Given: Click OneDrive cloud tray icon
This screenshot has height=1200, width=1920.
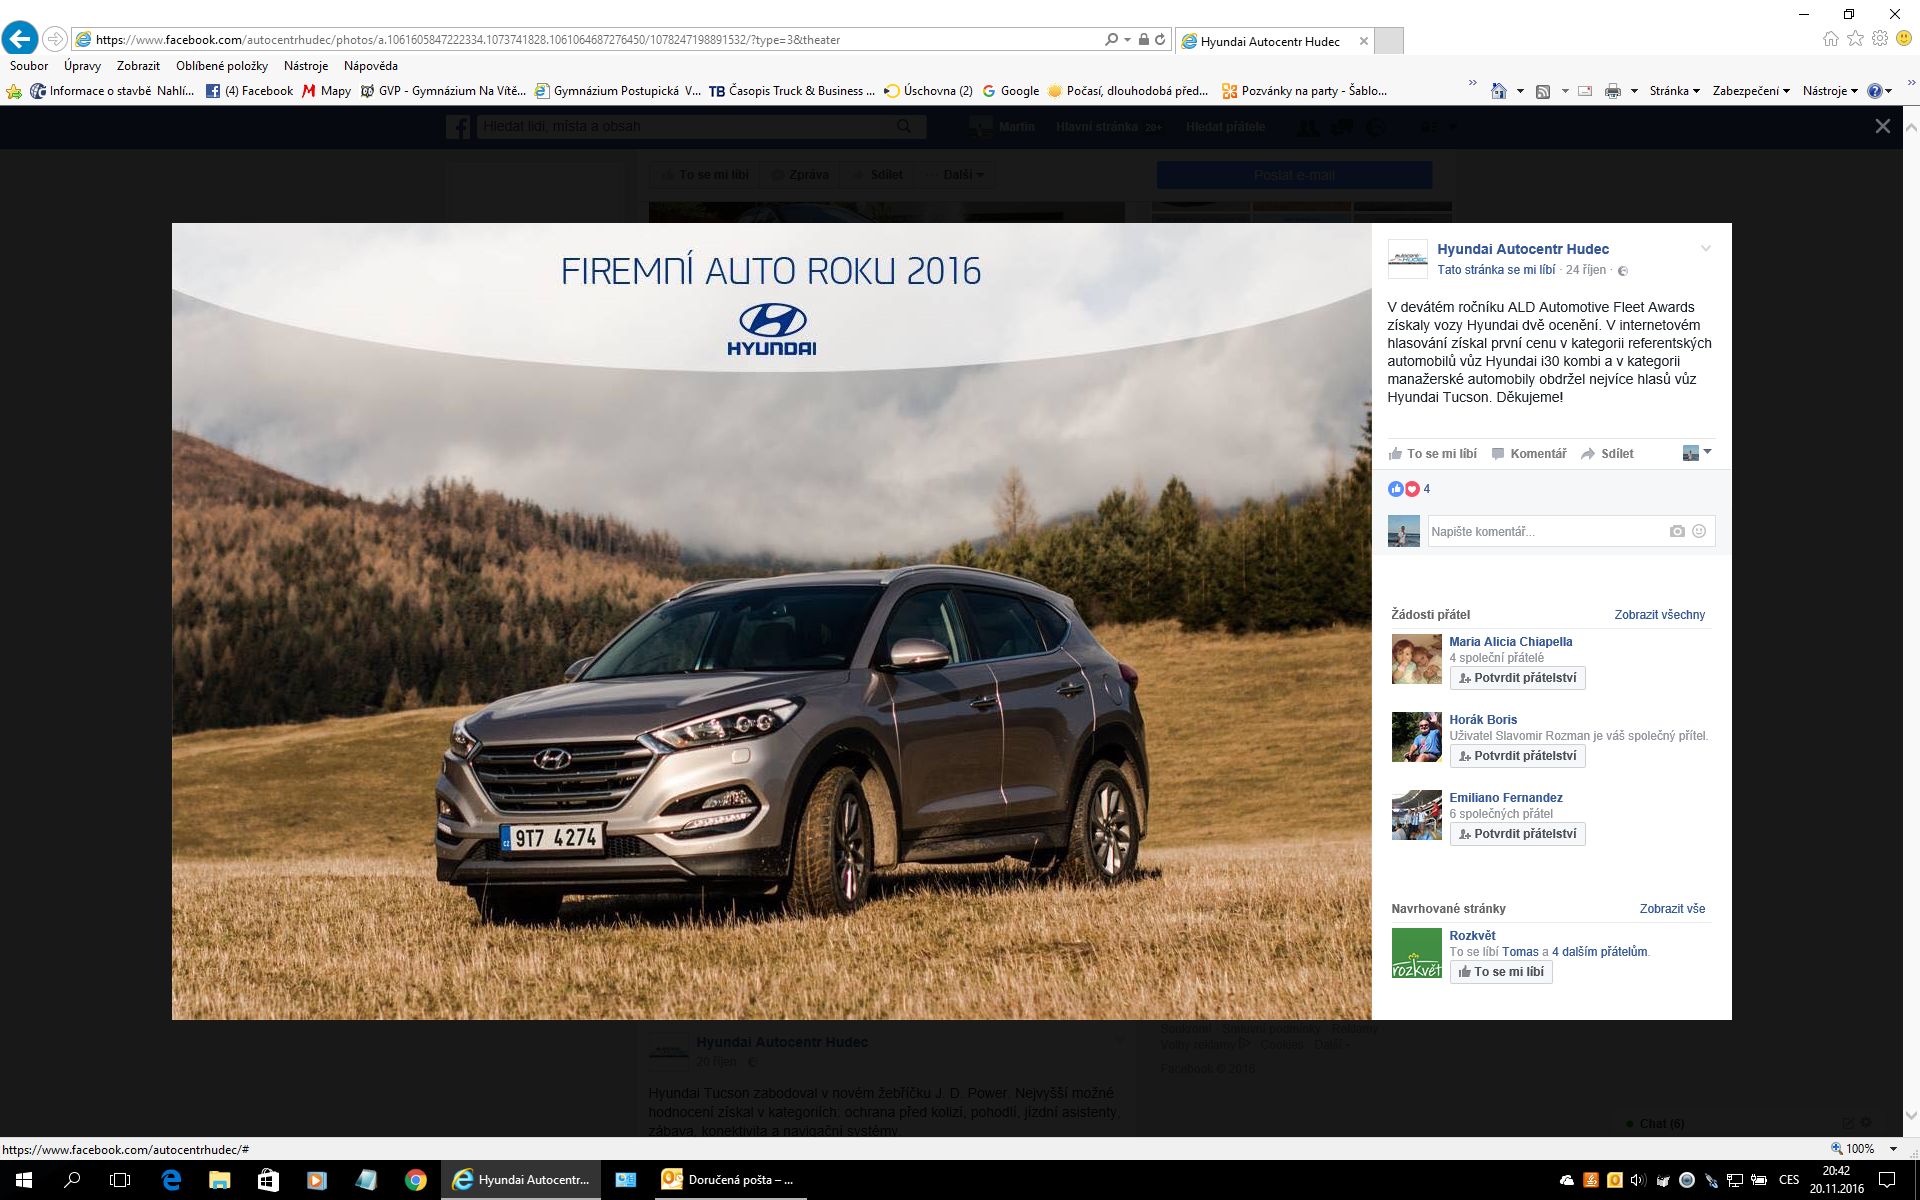Looking at the screenshot, I should coord(1566,1180).
